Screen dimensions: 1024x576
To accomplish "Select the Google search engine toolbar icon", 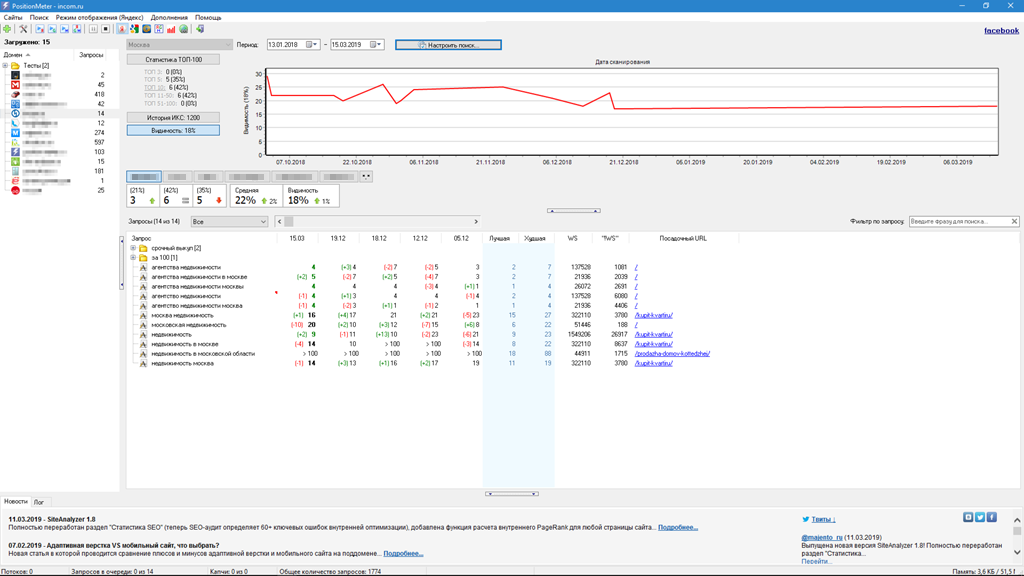I will pos(134,29).
